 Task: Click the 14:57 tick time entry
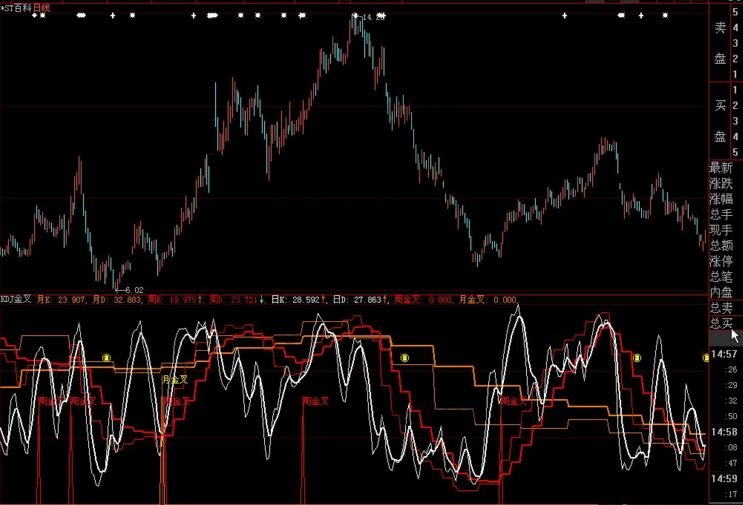pos(724,355)
